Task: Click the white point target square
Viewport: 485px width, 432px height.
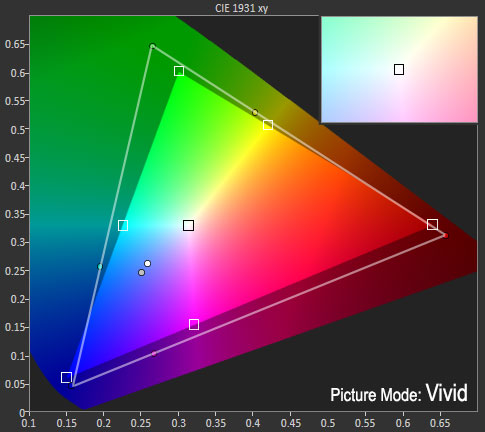Action: click(x=188, y=225)
